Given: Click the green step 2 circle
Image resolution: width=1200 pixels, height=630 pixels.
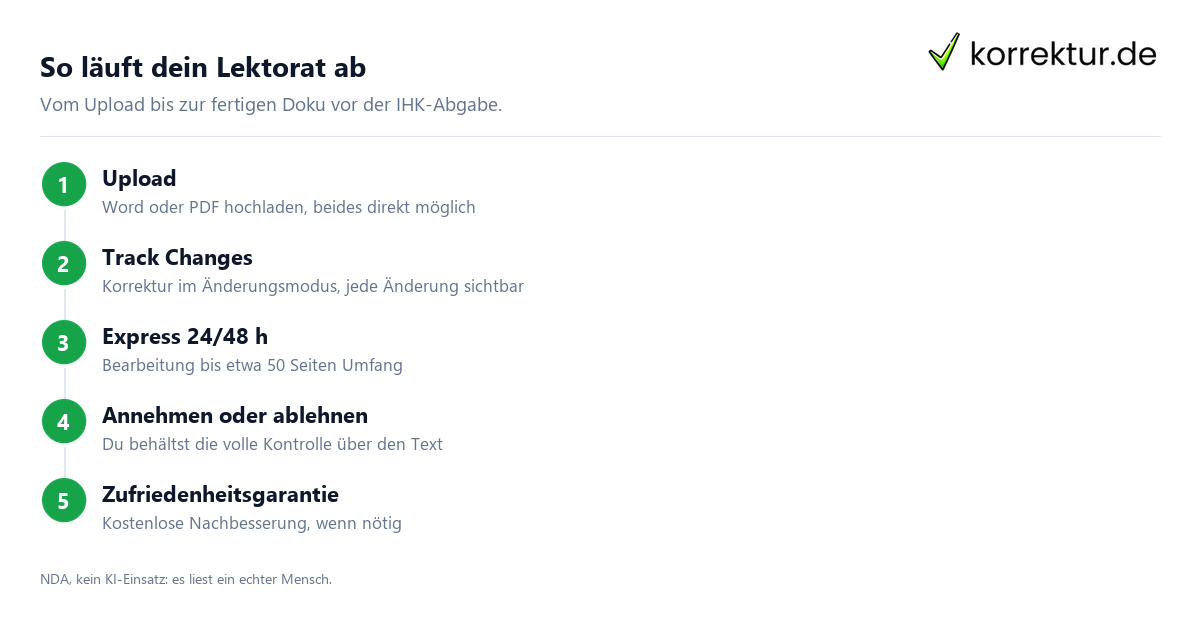Looking at the screenshot, I should (64, 264).
